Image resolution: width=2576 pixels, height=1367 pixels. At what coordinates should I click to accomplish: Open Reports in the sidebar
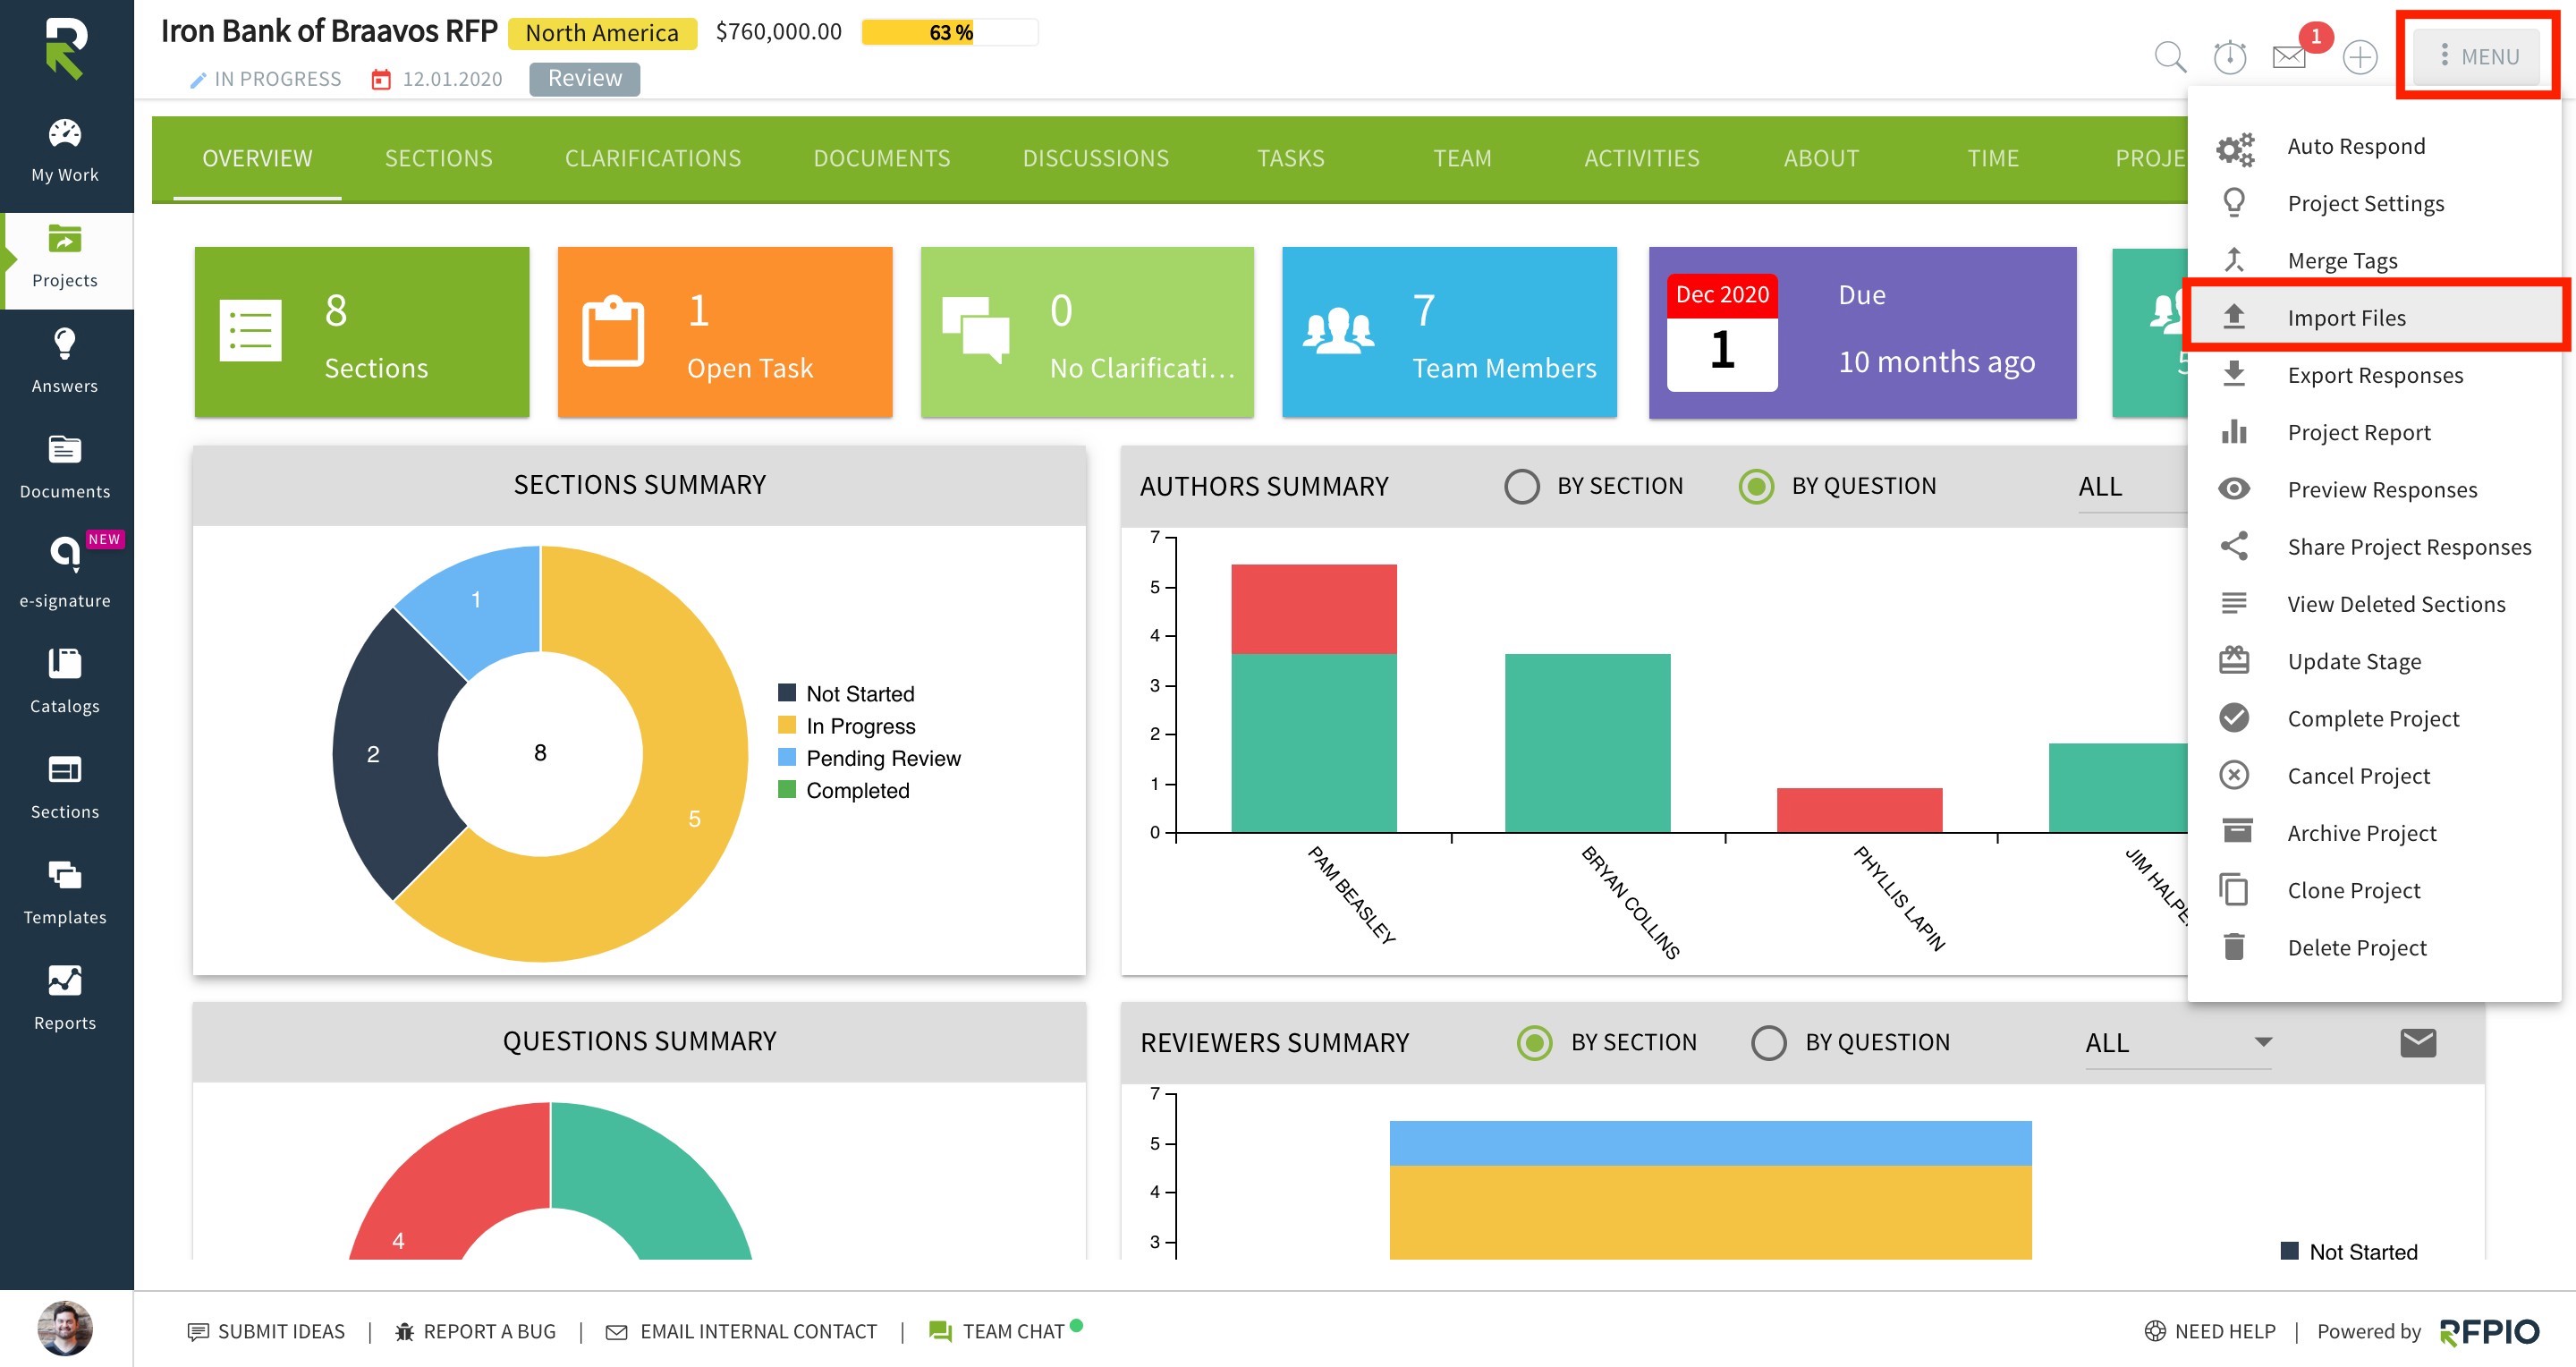[65, 999]
